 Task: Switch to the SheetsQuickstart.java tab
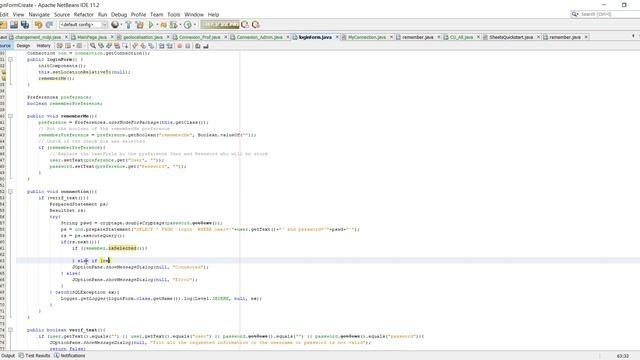click(x=511, y=37)
